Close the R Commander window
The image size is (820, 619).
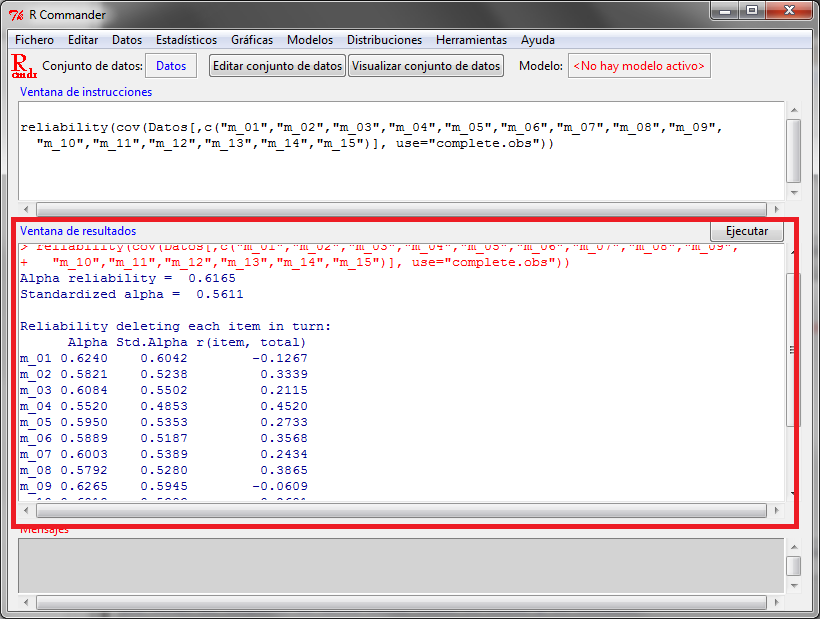click(790, 11)
